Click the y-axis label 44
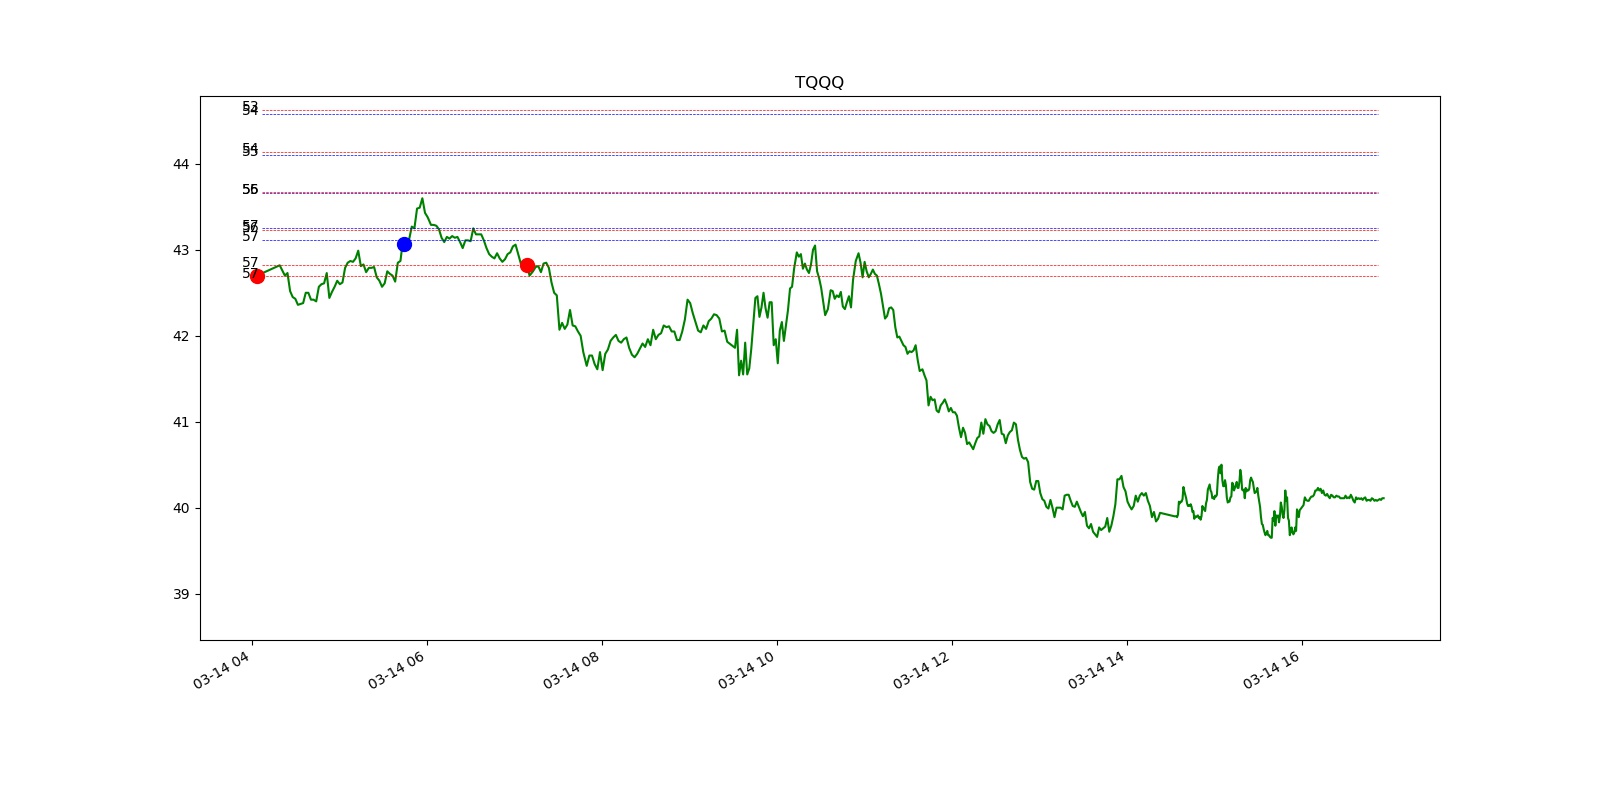1600x800 pixels. click(181, 164)
